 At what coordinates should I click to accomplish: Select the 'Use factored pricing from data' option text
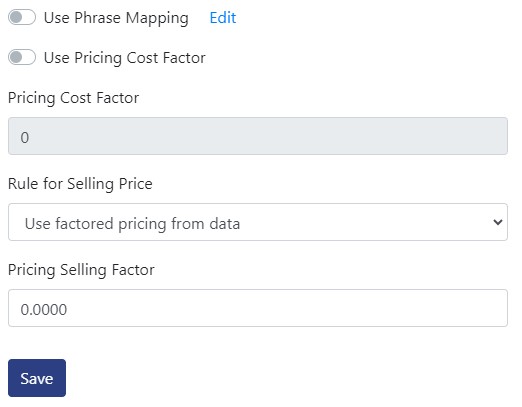(x=132, y=223)
